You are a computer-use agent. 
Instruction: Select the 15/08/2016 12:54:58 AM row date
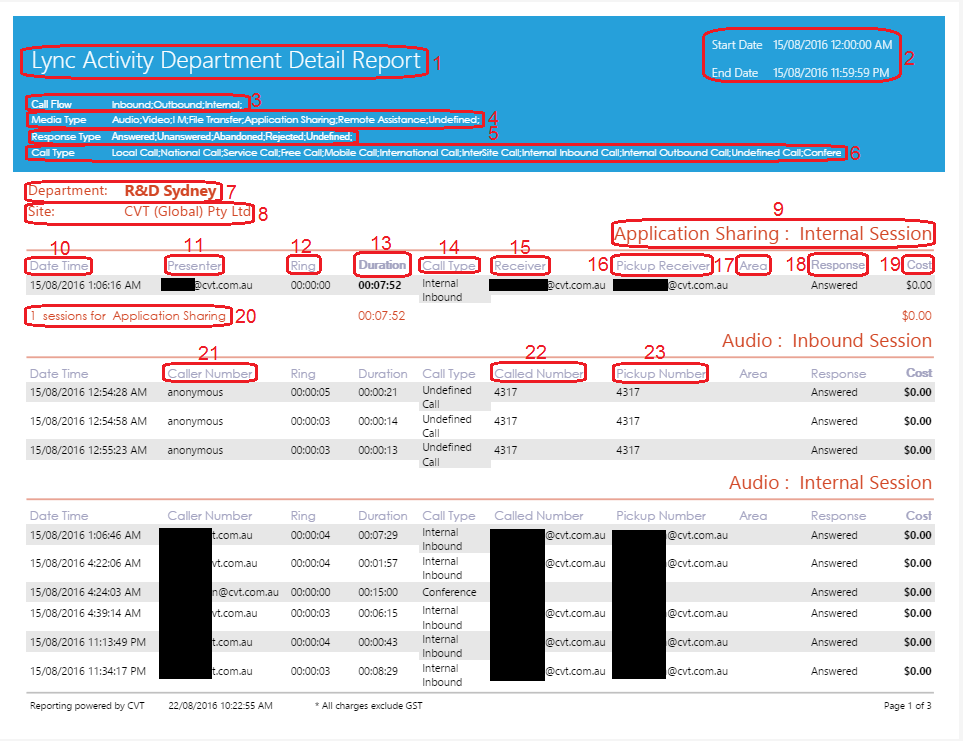pos(88,421)
